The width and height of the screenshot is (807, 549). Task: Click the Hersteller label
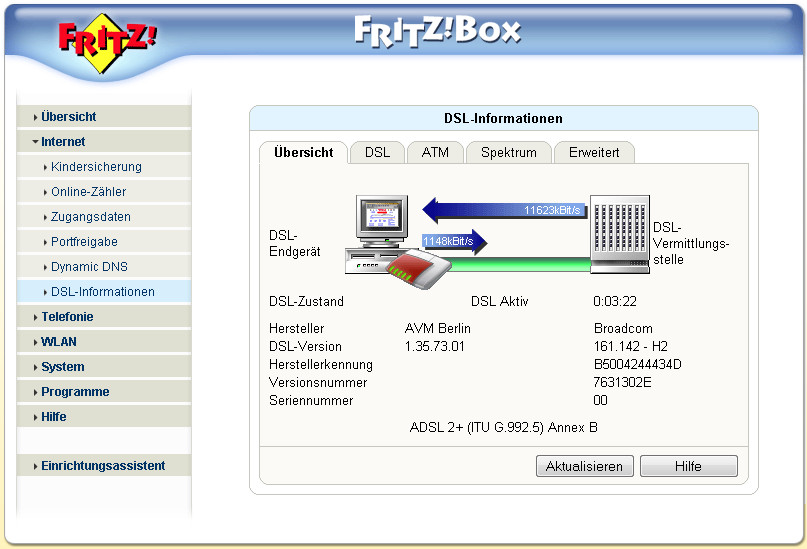pos(296,328)
